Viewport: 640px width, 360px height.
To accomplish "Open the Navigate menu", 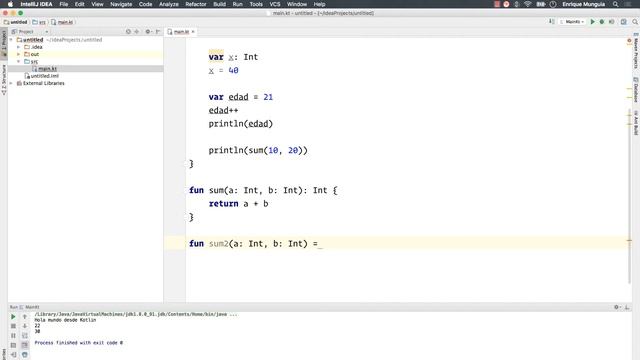I will 121,4.
